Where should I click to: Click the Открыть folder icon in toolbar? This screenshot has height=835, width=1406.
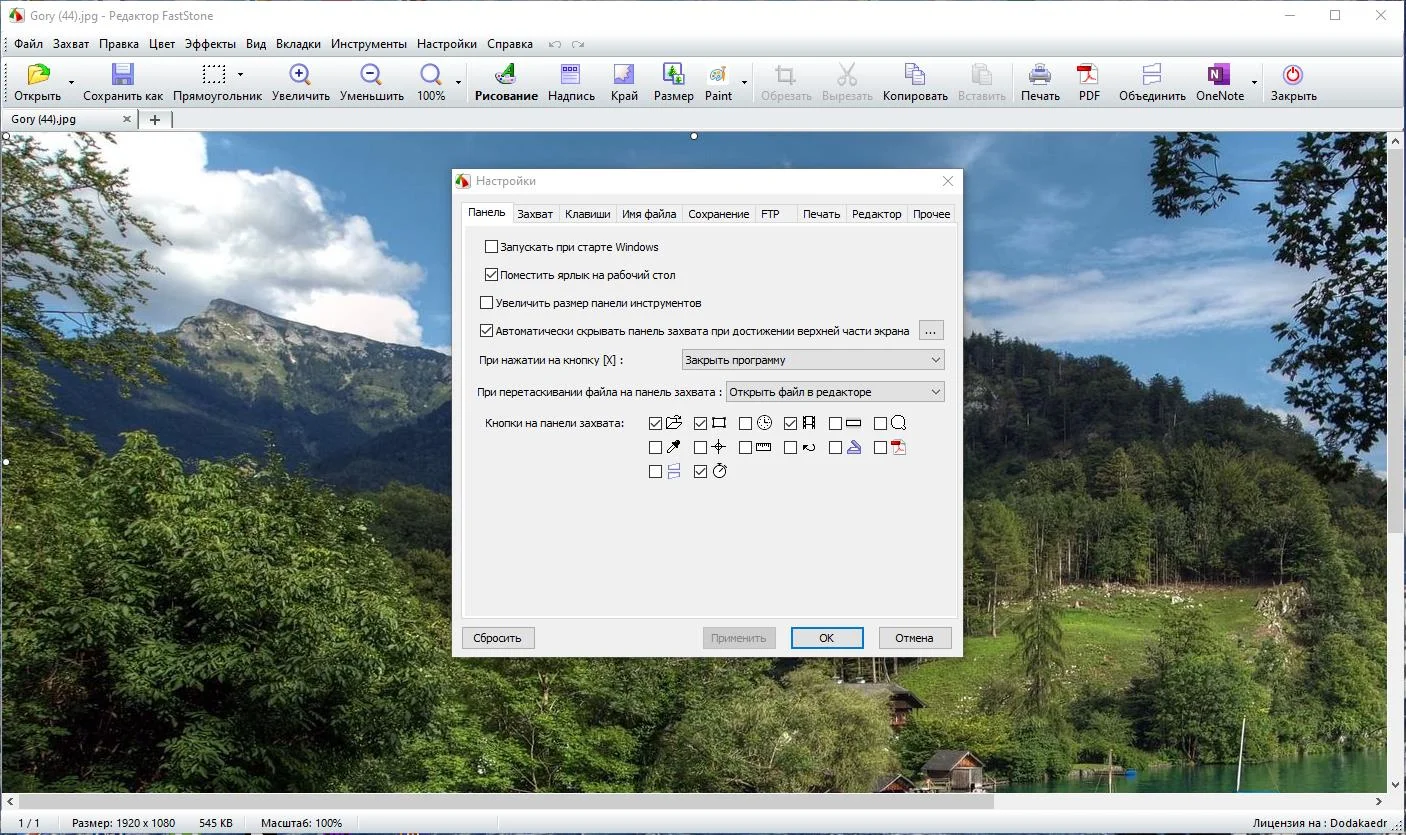38,74
